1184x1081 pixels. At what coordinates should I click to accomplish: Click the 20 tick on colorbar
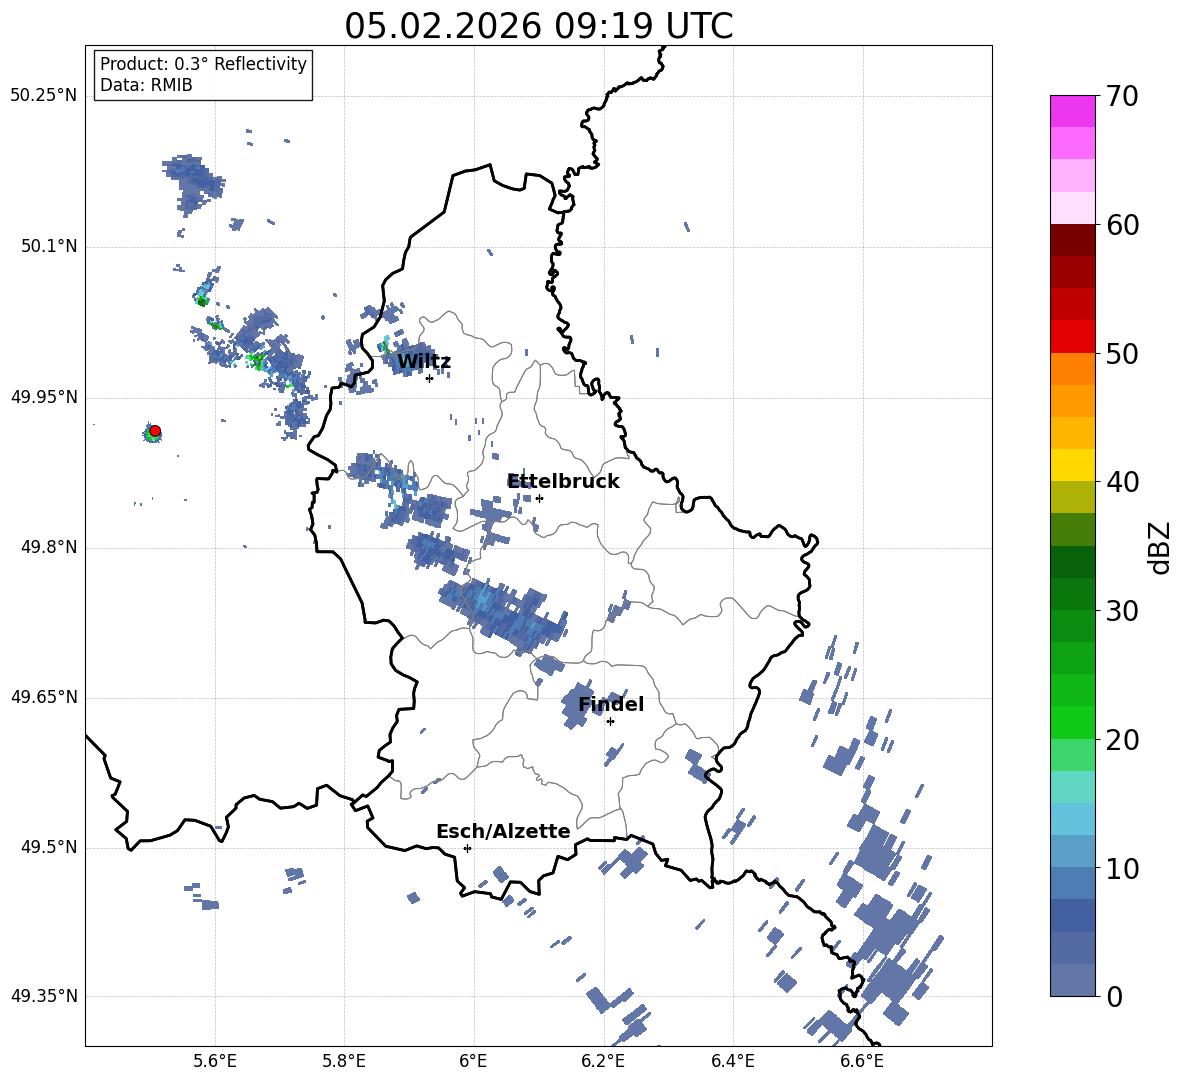[x=1122, y=740]
